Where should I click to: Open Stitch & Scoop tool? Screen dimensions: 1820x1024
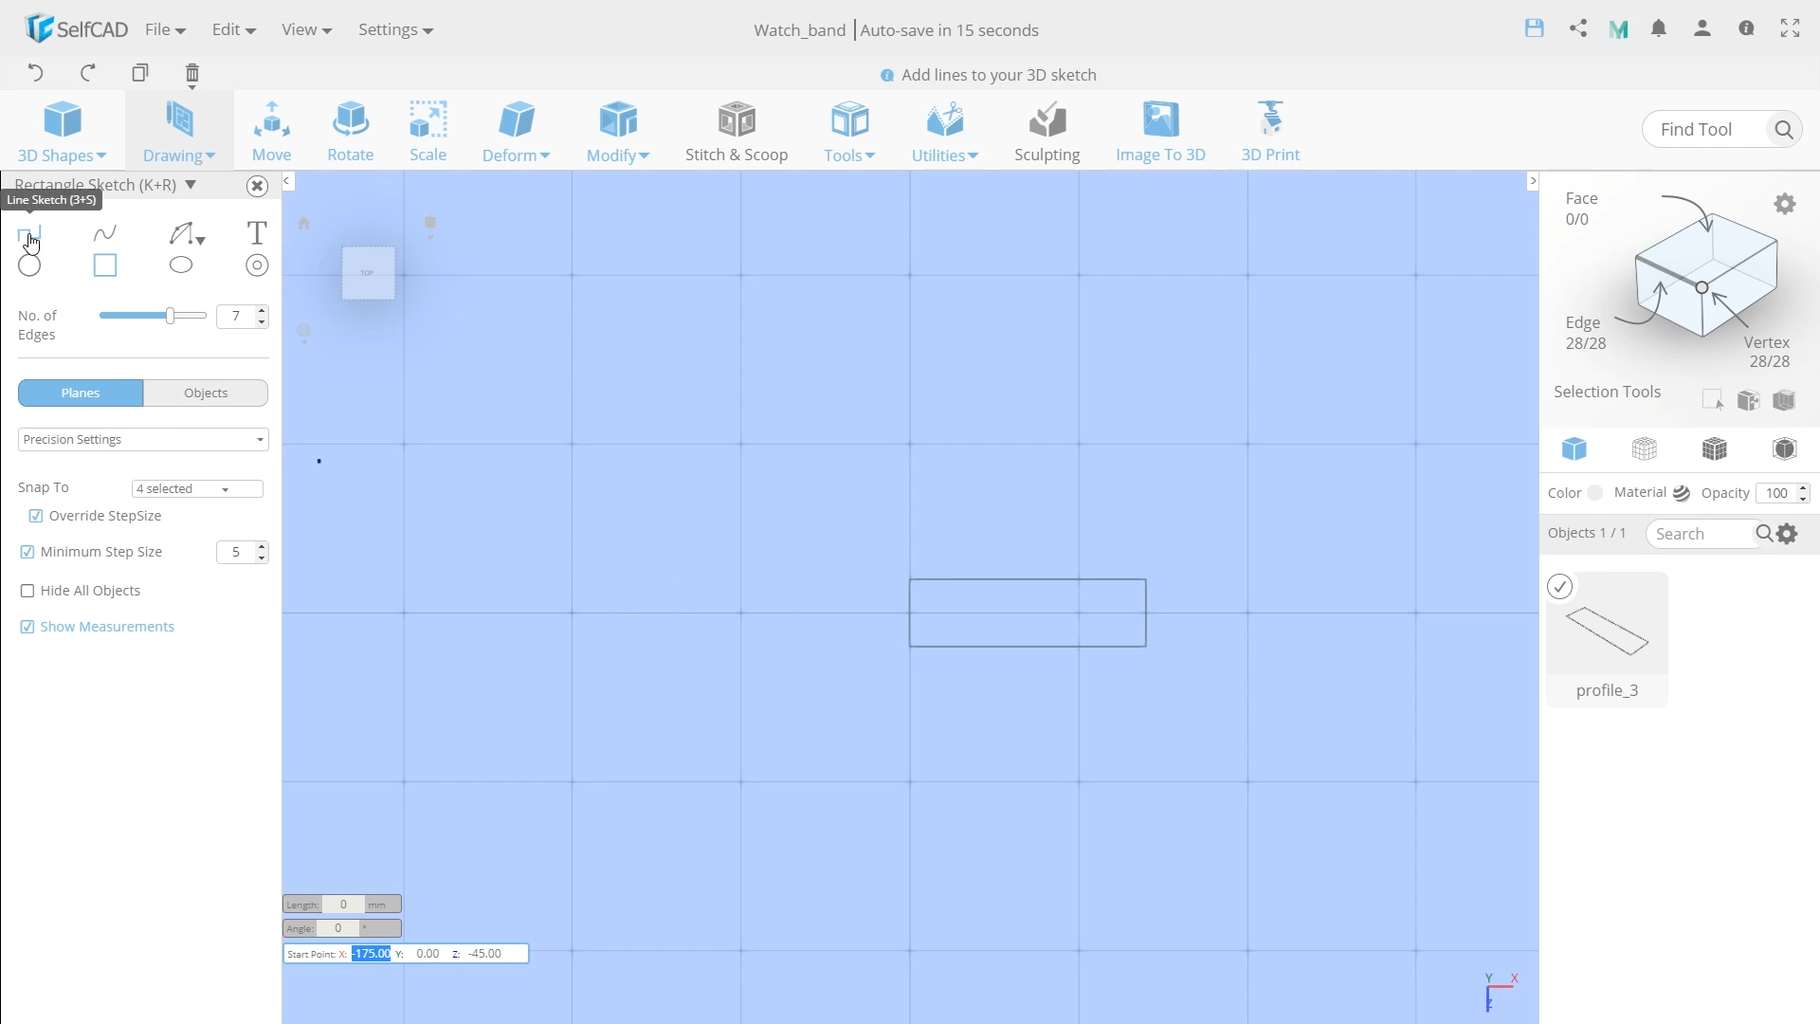pyautogui.click(x=736, y=131)
